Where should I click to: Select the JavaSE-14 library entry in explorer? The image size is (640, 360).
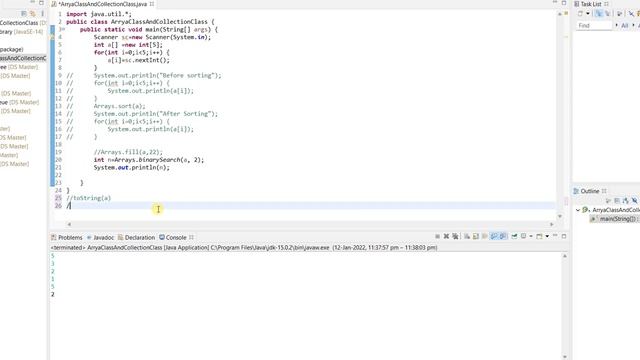click(x=21, y=31)
